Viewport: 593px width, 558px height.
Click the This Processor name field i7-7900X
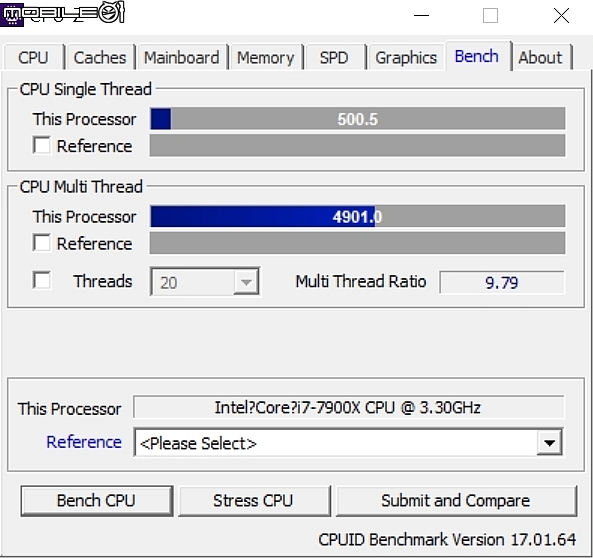(x=349, y=407)
